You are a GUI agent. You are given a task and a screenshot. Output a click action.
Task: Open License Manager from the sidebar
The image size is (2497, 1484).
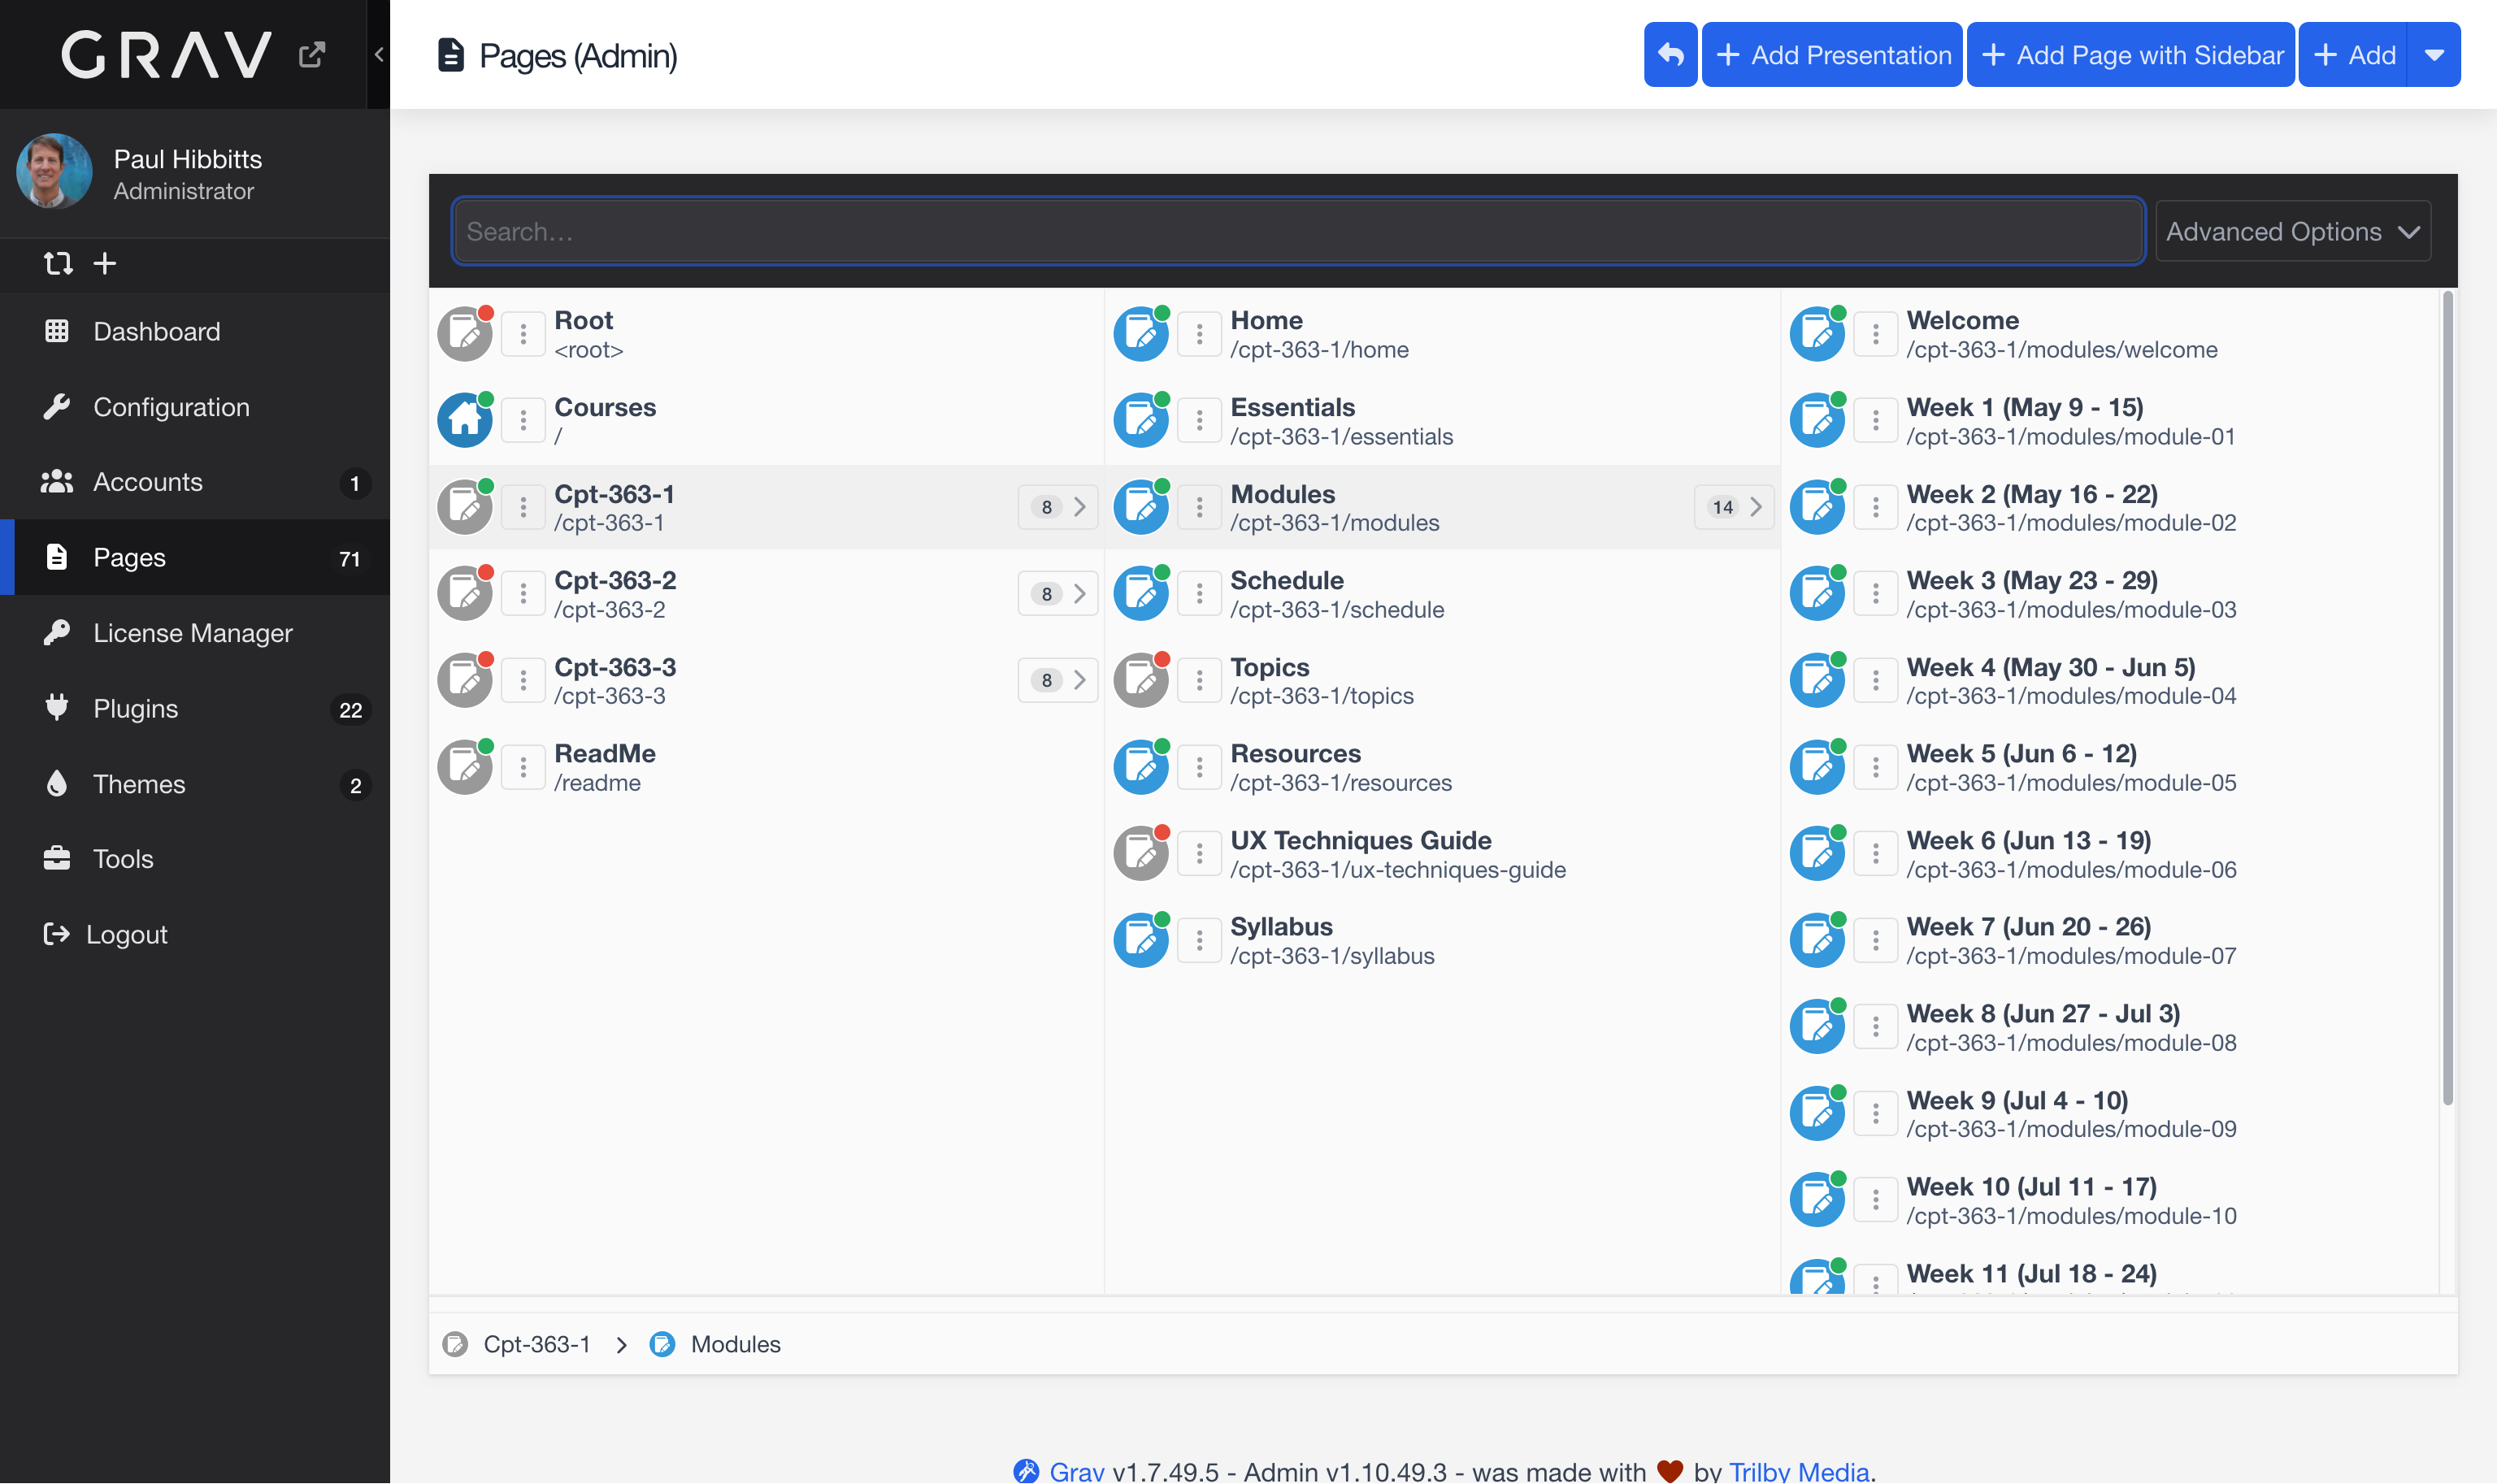(x=193, y=632)
